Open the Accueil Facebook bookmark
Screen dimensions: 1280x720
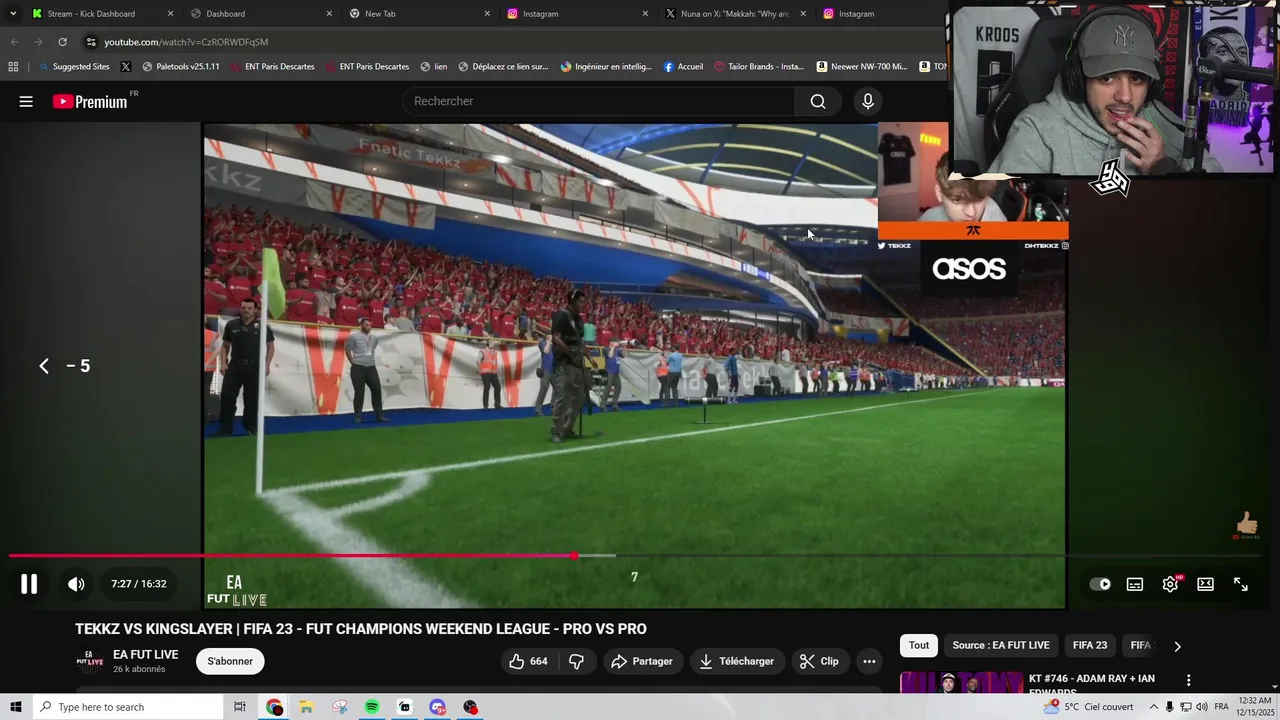[x=683, y=67]
